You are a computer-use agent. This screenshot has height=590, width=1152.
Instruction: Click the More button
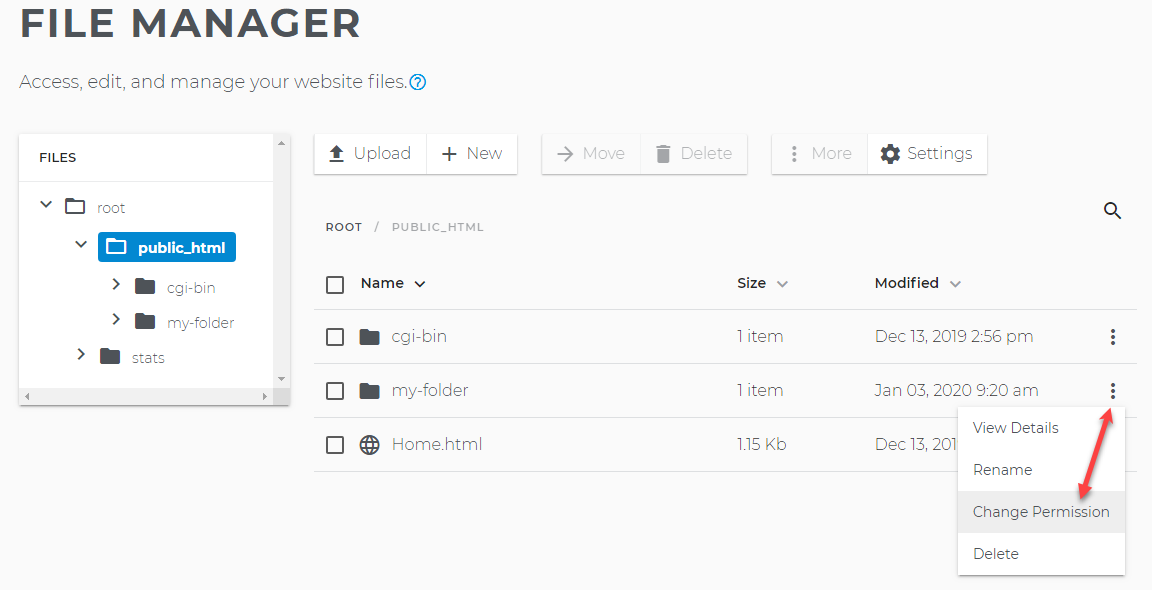pyautogui.click(x=818, y=153)
